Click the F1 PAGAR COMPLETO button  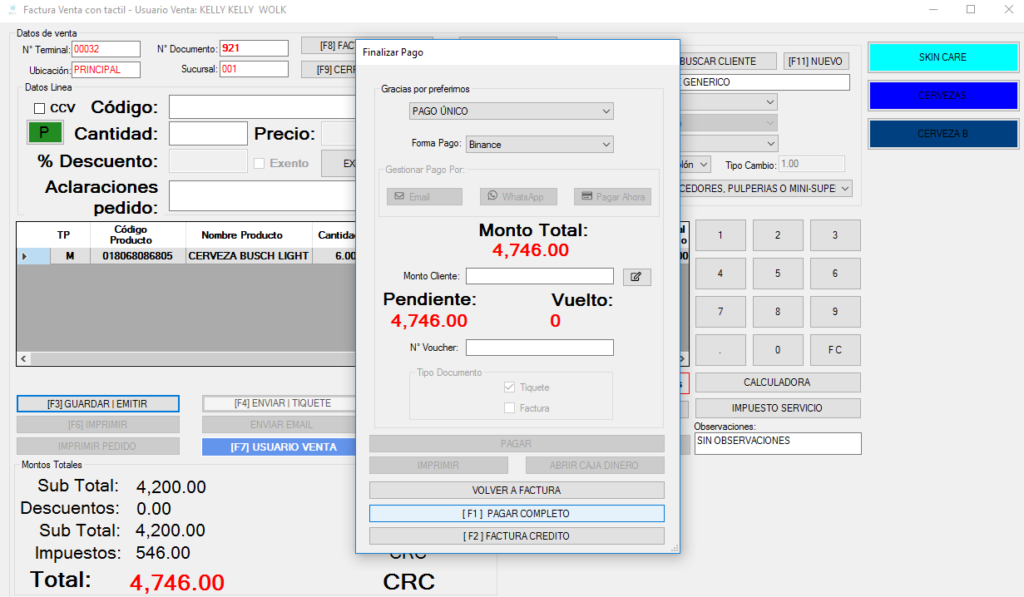point(516,513)
